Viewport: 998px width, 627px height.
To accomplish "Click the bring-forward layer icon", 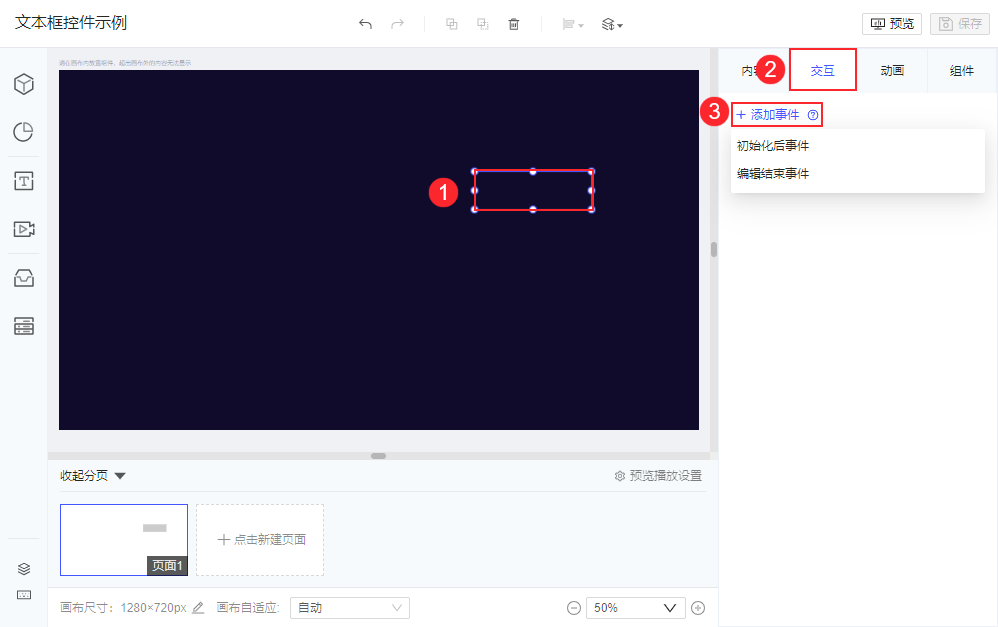I will (451, 24).
